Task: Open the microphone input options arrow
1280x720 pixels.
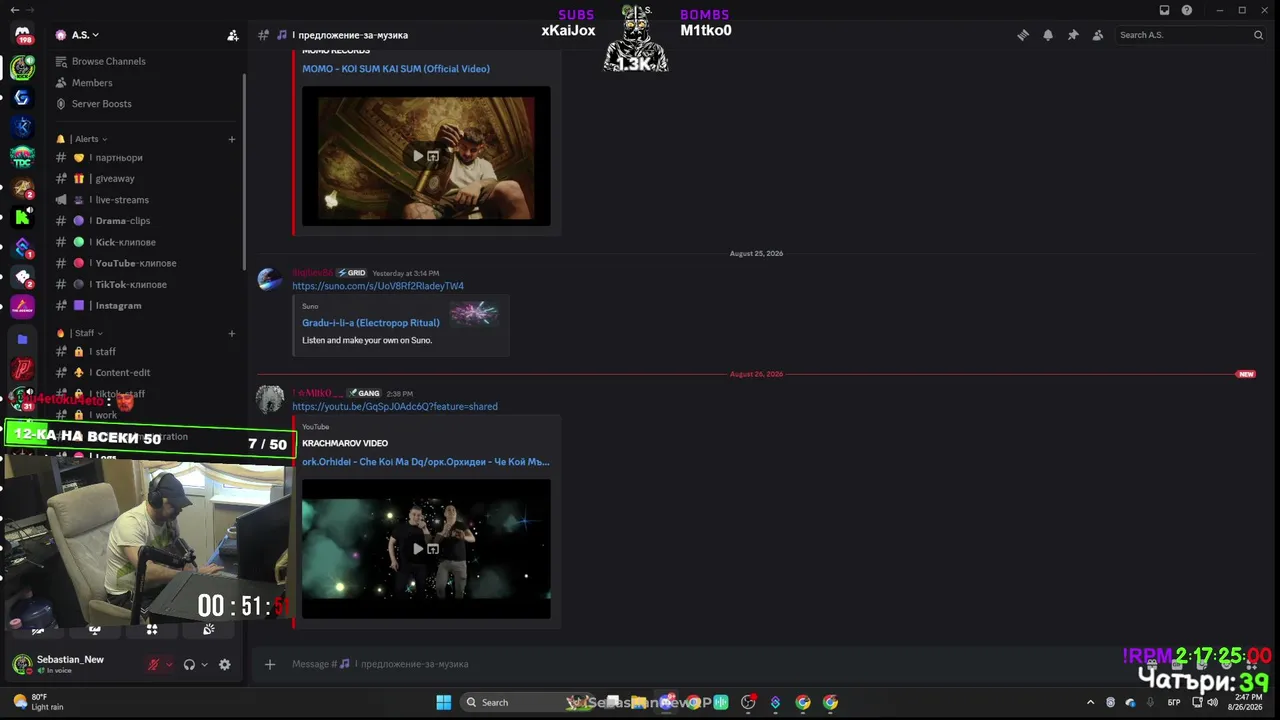Action: point(168,664)
